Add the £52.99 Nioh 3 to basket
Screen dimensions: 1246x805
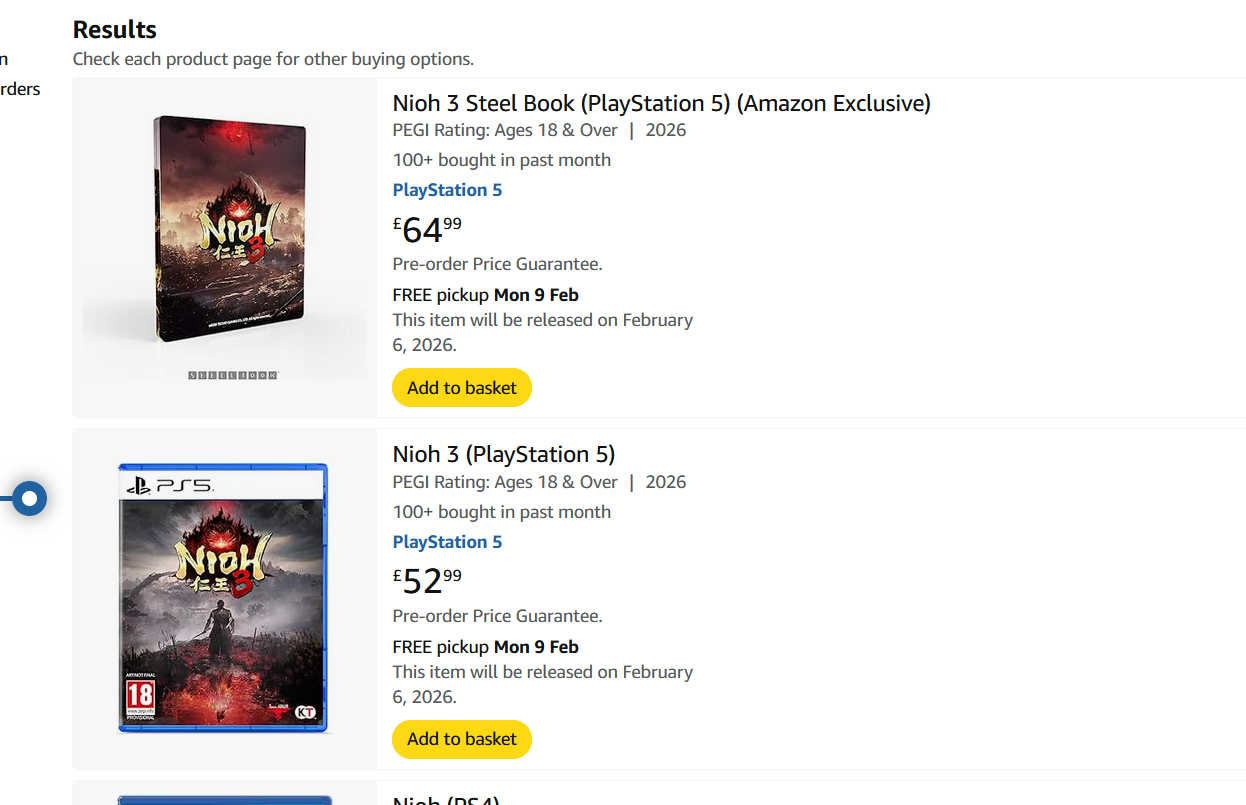coord(462,739)
